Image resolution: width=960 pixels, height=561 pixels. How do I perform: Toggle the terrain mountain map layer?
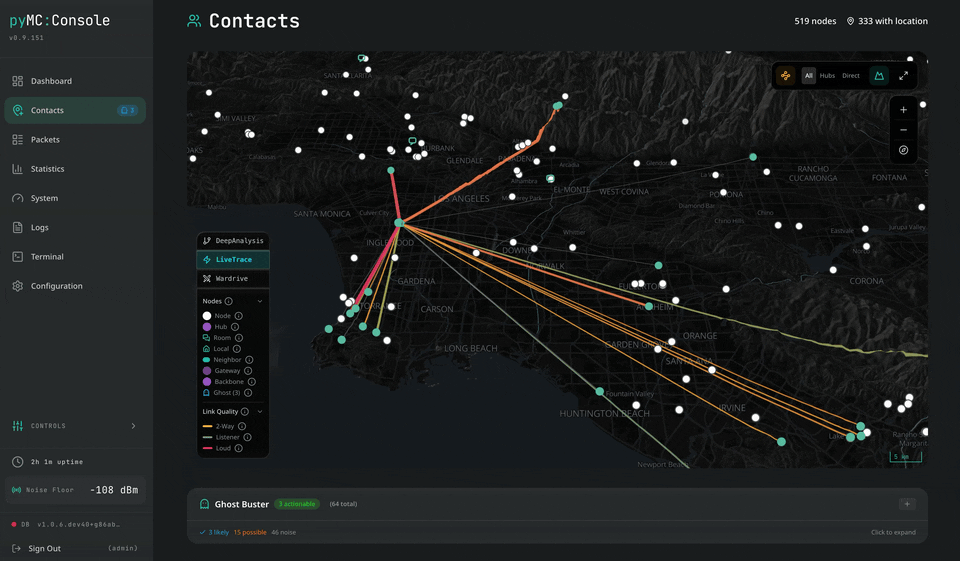[879, 76]
